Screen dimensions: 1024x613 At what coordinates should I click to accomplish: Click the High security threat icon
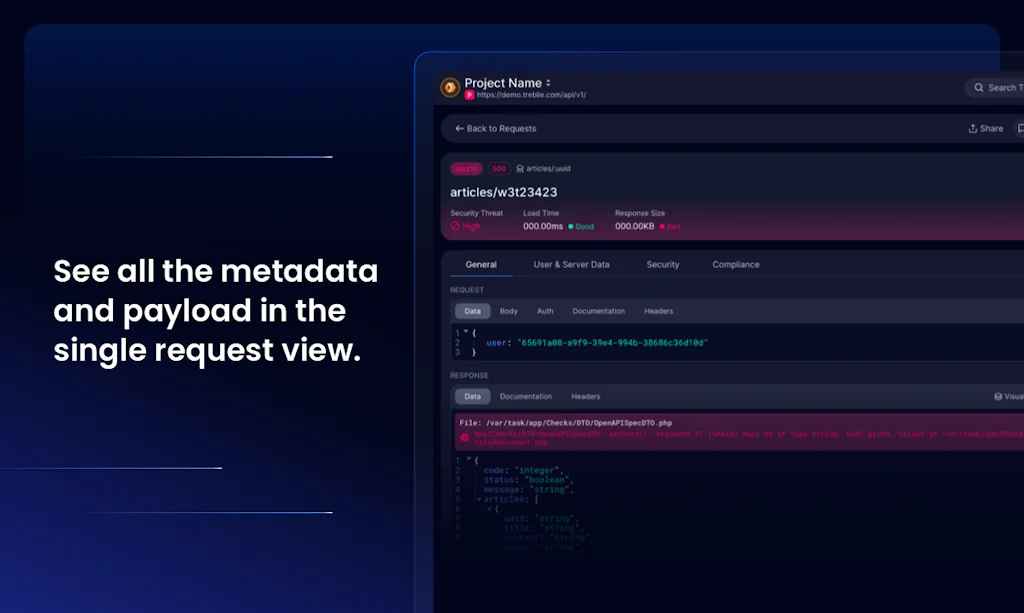coord(455,226)
